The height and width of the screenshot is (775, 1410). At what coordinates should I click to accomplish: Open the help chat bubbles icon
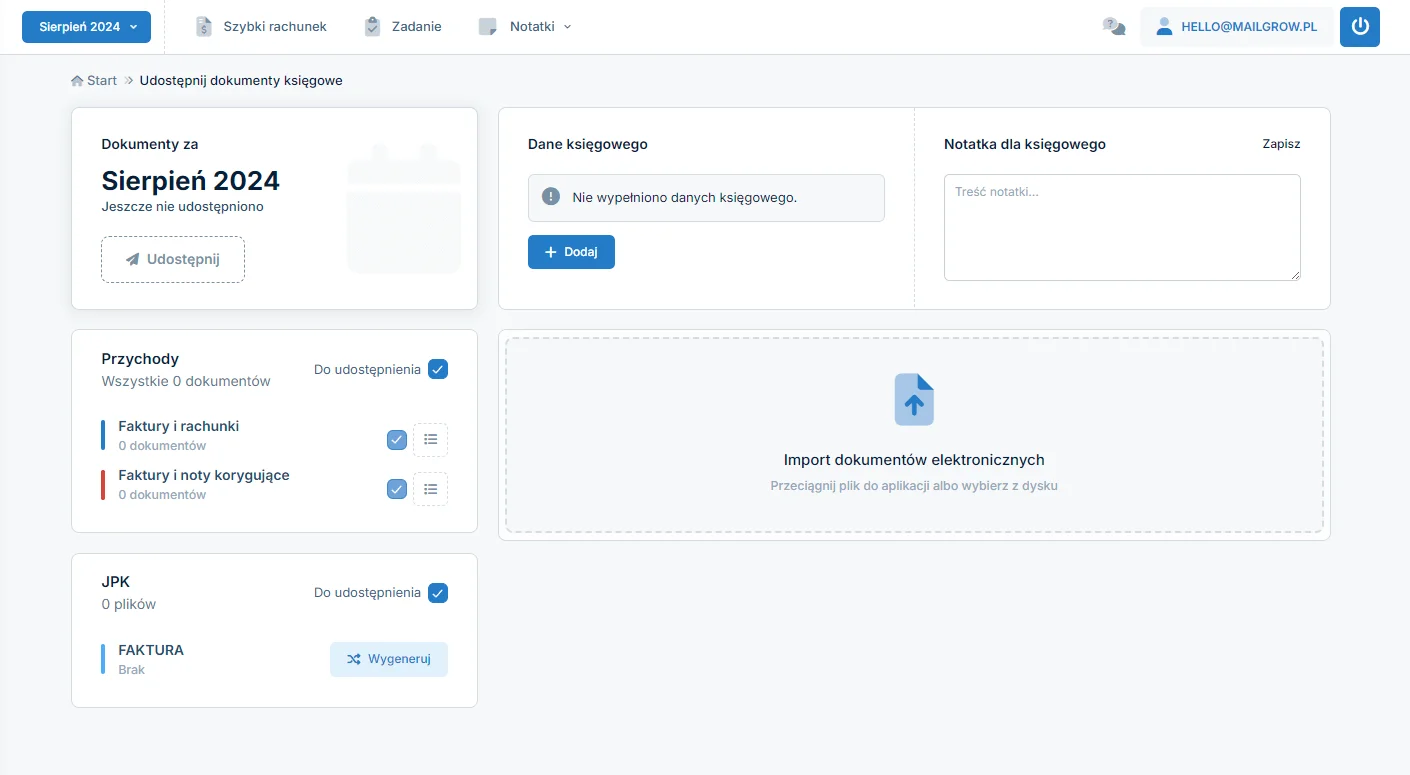pos(1113,27)
